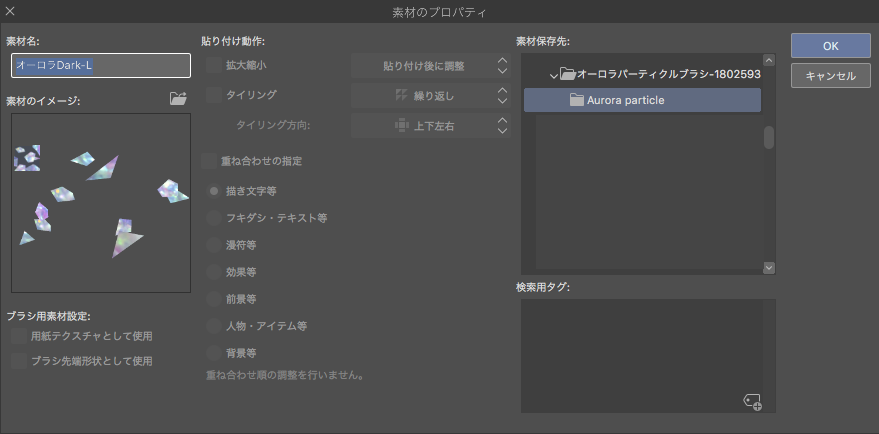Click the 検索用タグ tag list box

click(648, 355)
